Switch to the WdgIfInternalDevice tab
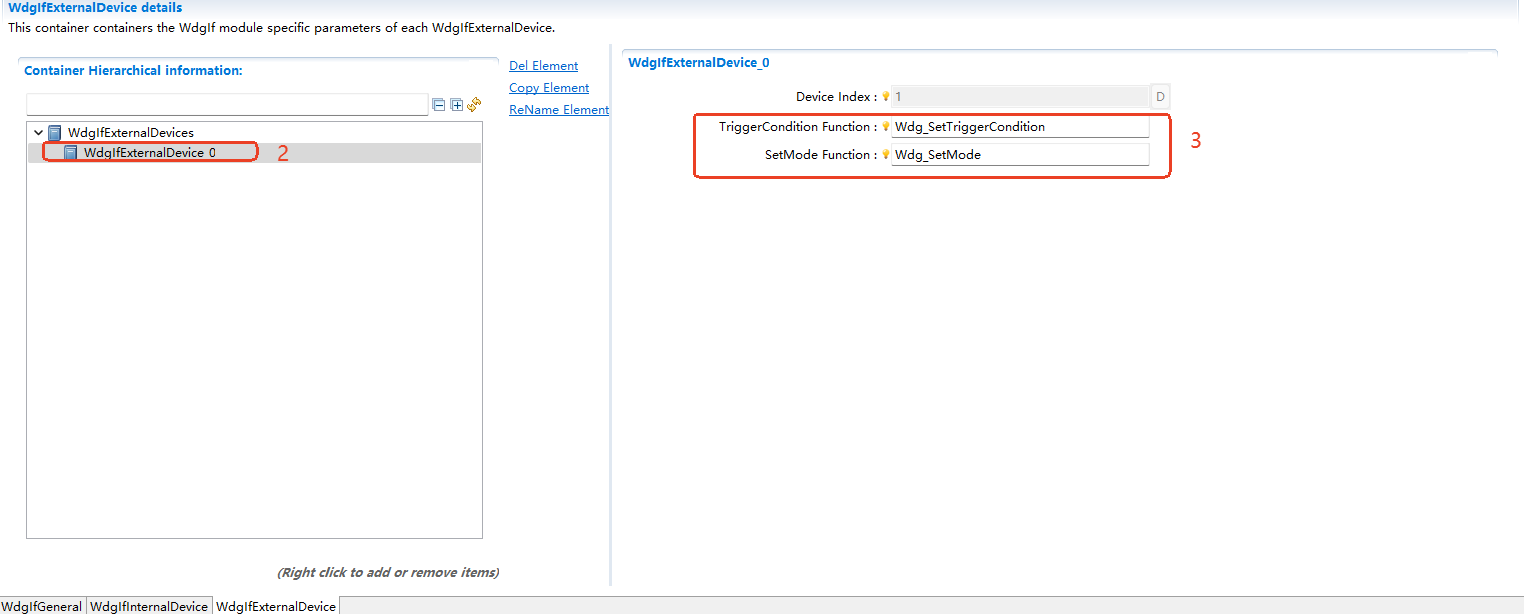 coord(149,606)
